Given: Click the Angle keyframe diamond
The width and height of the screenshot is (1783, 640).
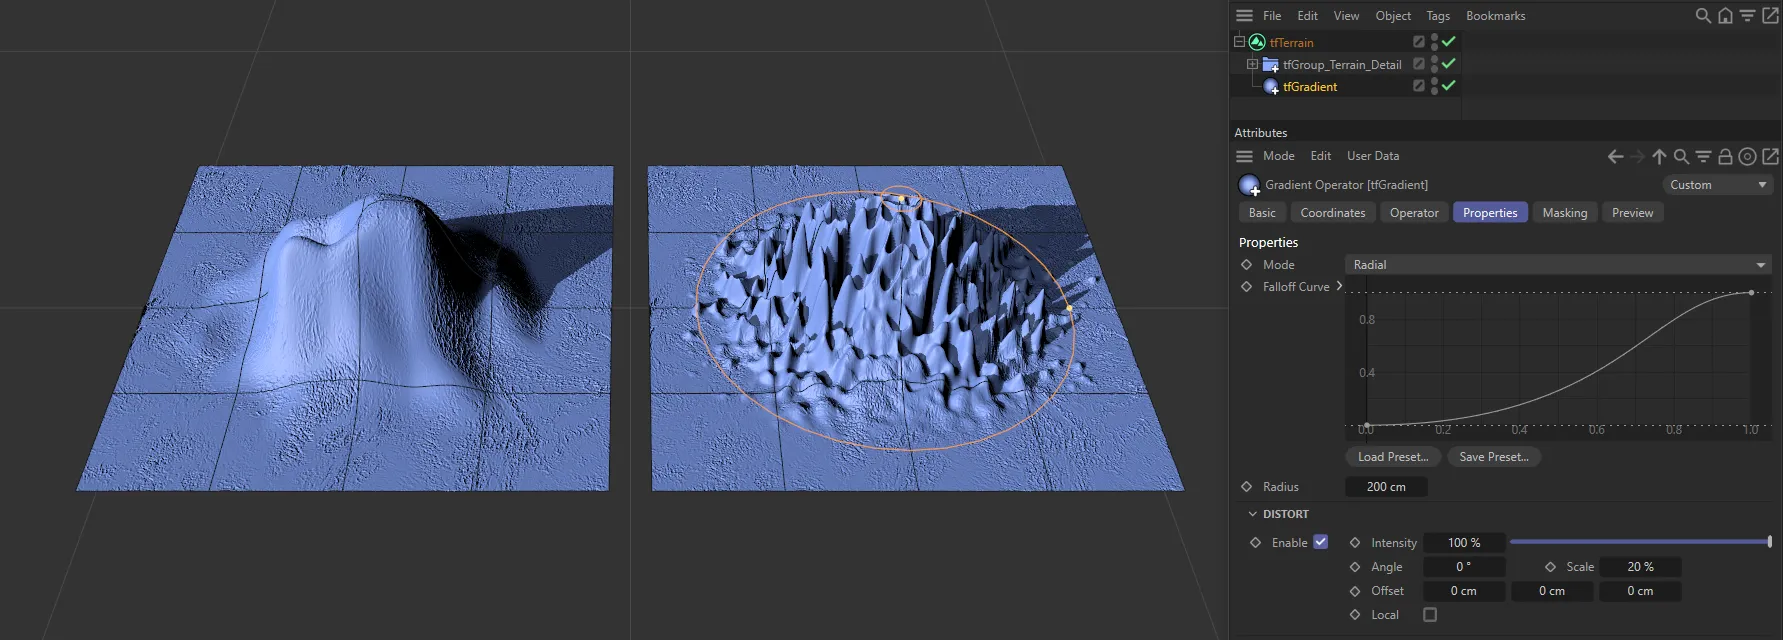Looking at the screenshot, I should click(1355, 567).
